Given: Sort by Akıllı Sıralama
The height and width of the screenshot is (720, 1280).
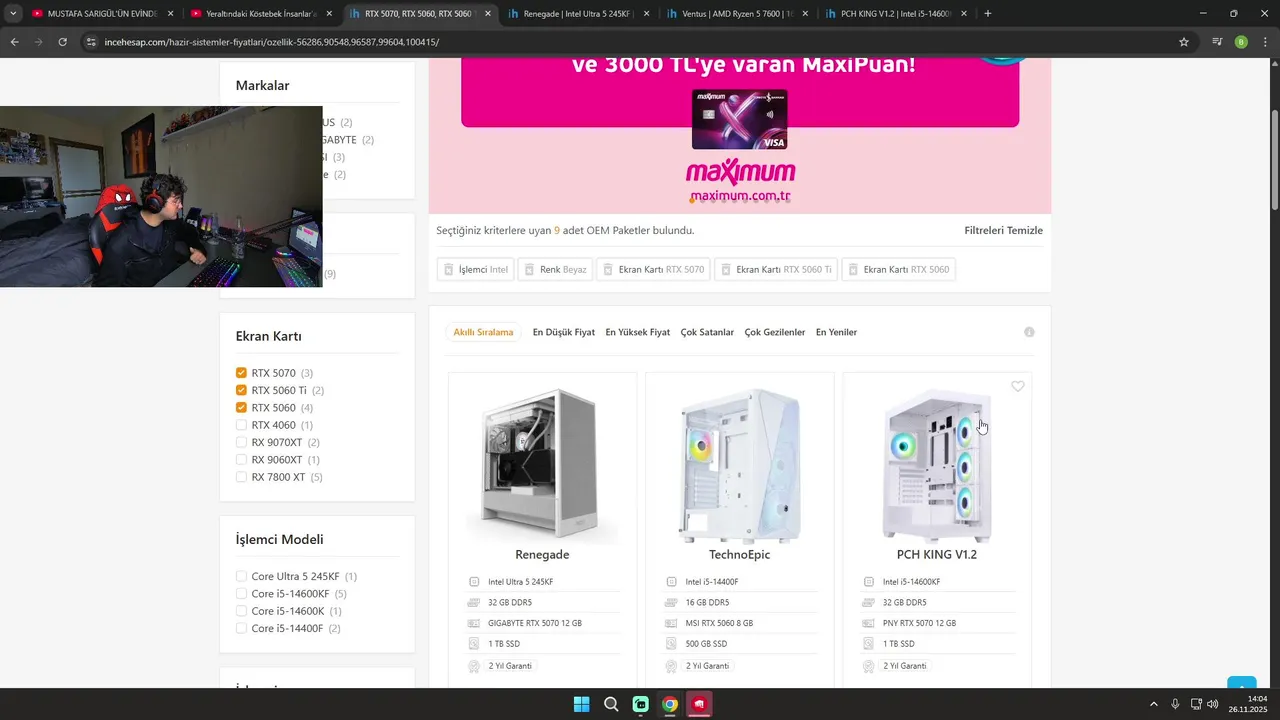Looking at the screenshot, I should pyautogui.click(x=483, y=332).
